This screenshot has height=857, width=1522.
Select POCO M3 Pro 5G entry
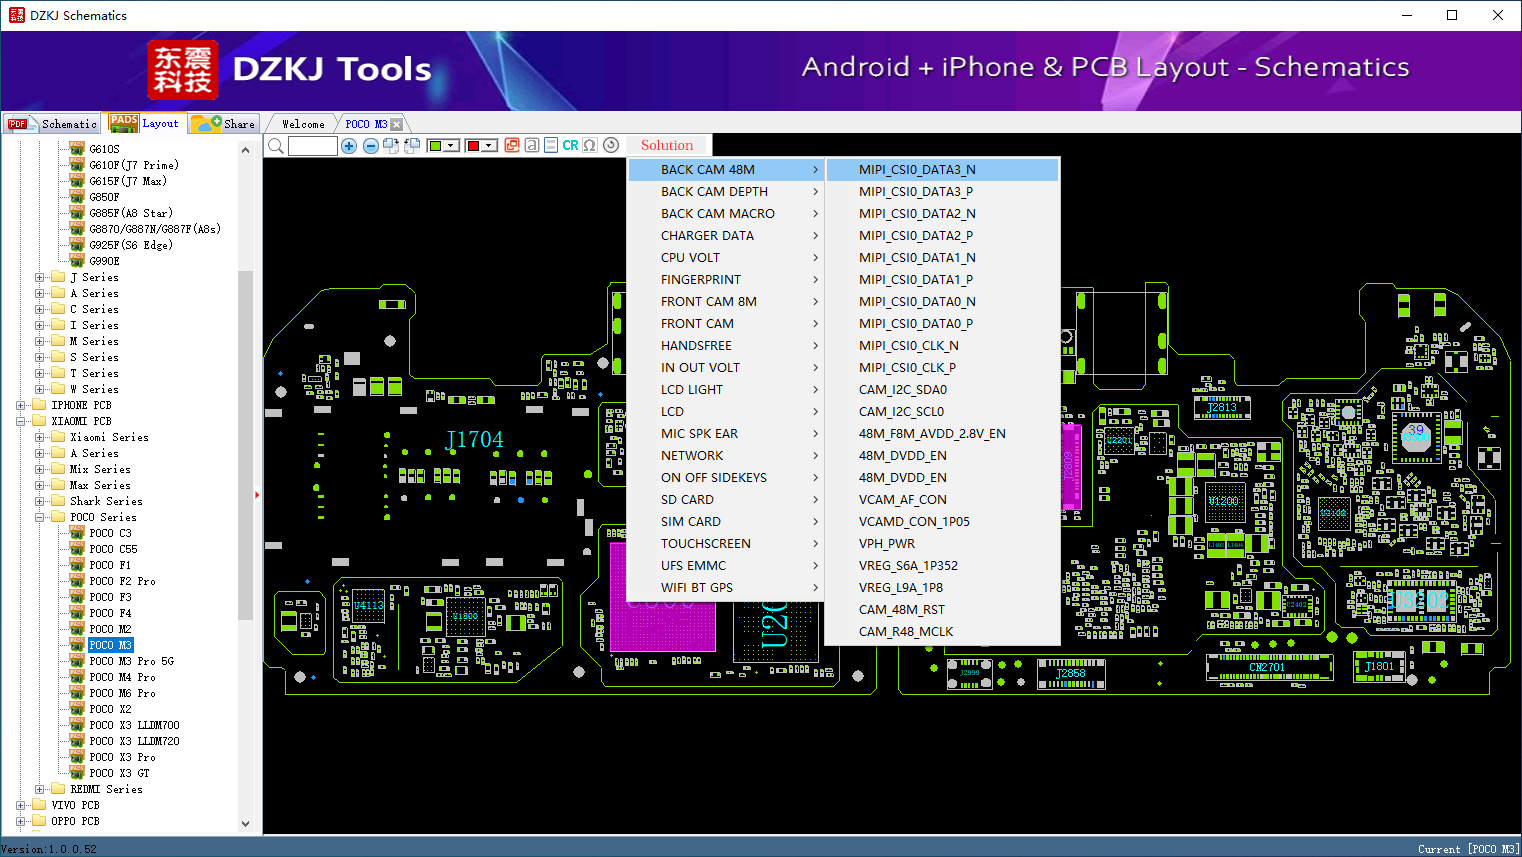(x=131, y=662)
